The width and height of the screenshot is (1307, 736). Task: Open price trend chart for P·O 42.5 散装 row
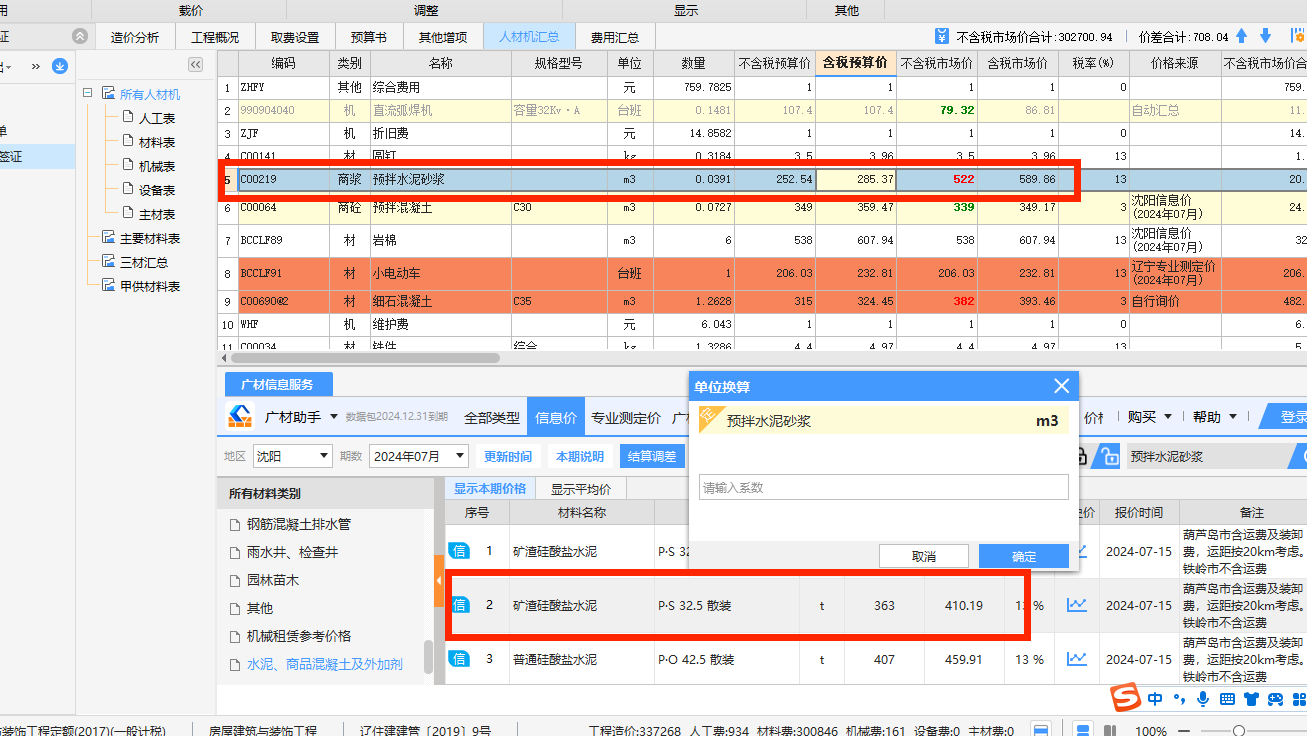pyautogui.click(x=1077, y=659)
